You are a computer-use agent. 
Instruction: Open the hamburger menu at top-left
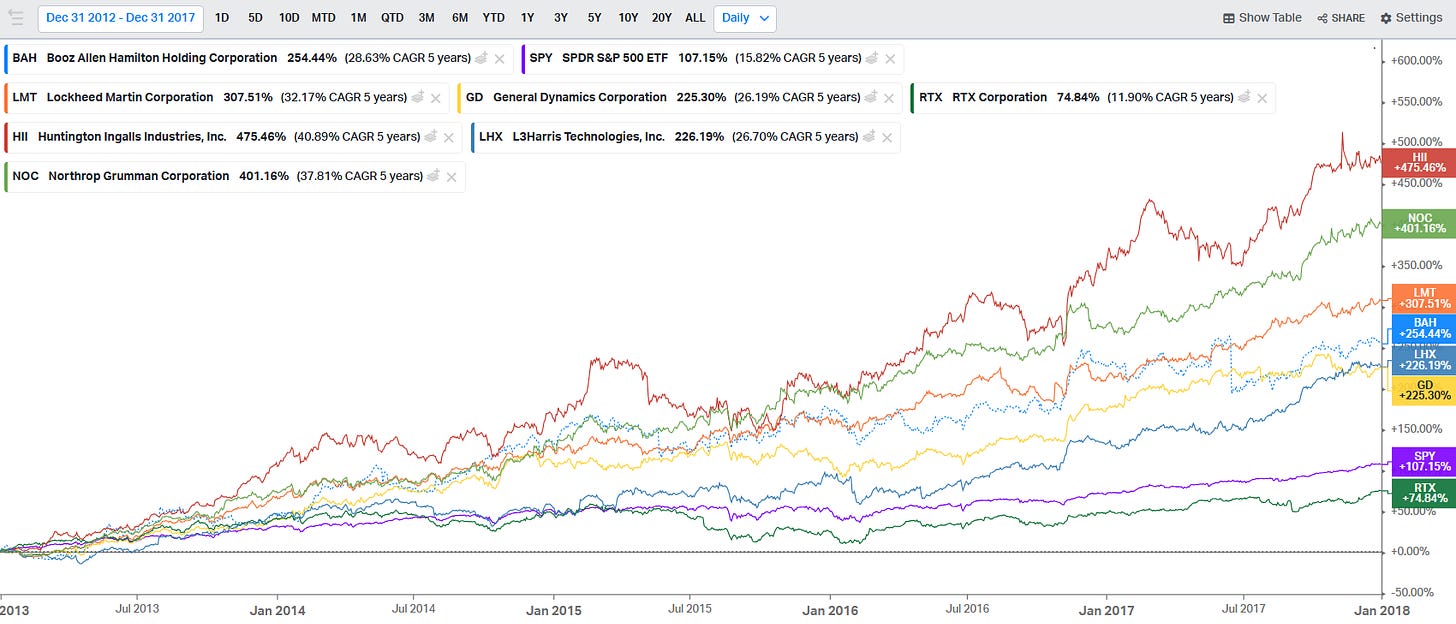(x=16, y=17)
